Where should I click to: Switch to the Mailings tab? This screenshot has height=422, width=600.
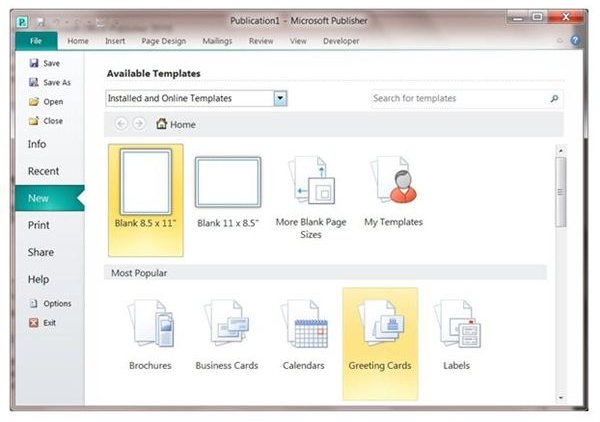pos(217,41)
